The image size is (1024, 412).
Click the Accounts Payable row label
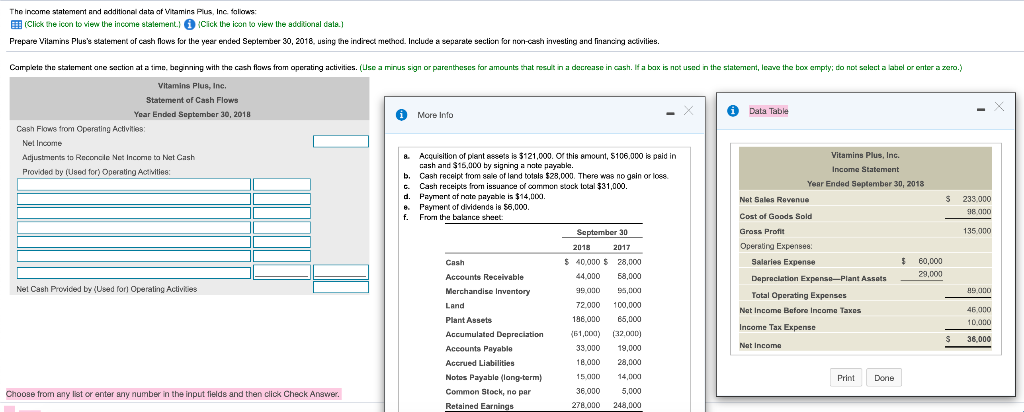click(x=479, y=349)
